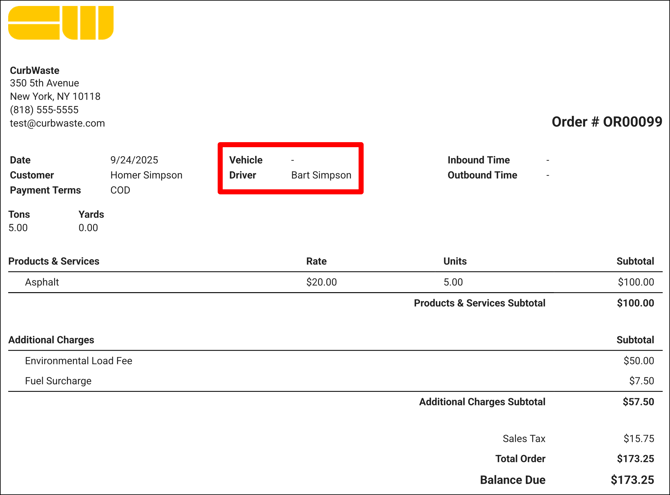Select the Fuel Surcharge row
This screenshot has width=670, height=495.
[58, 381]
